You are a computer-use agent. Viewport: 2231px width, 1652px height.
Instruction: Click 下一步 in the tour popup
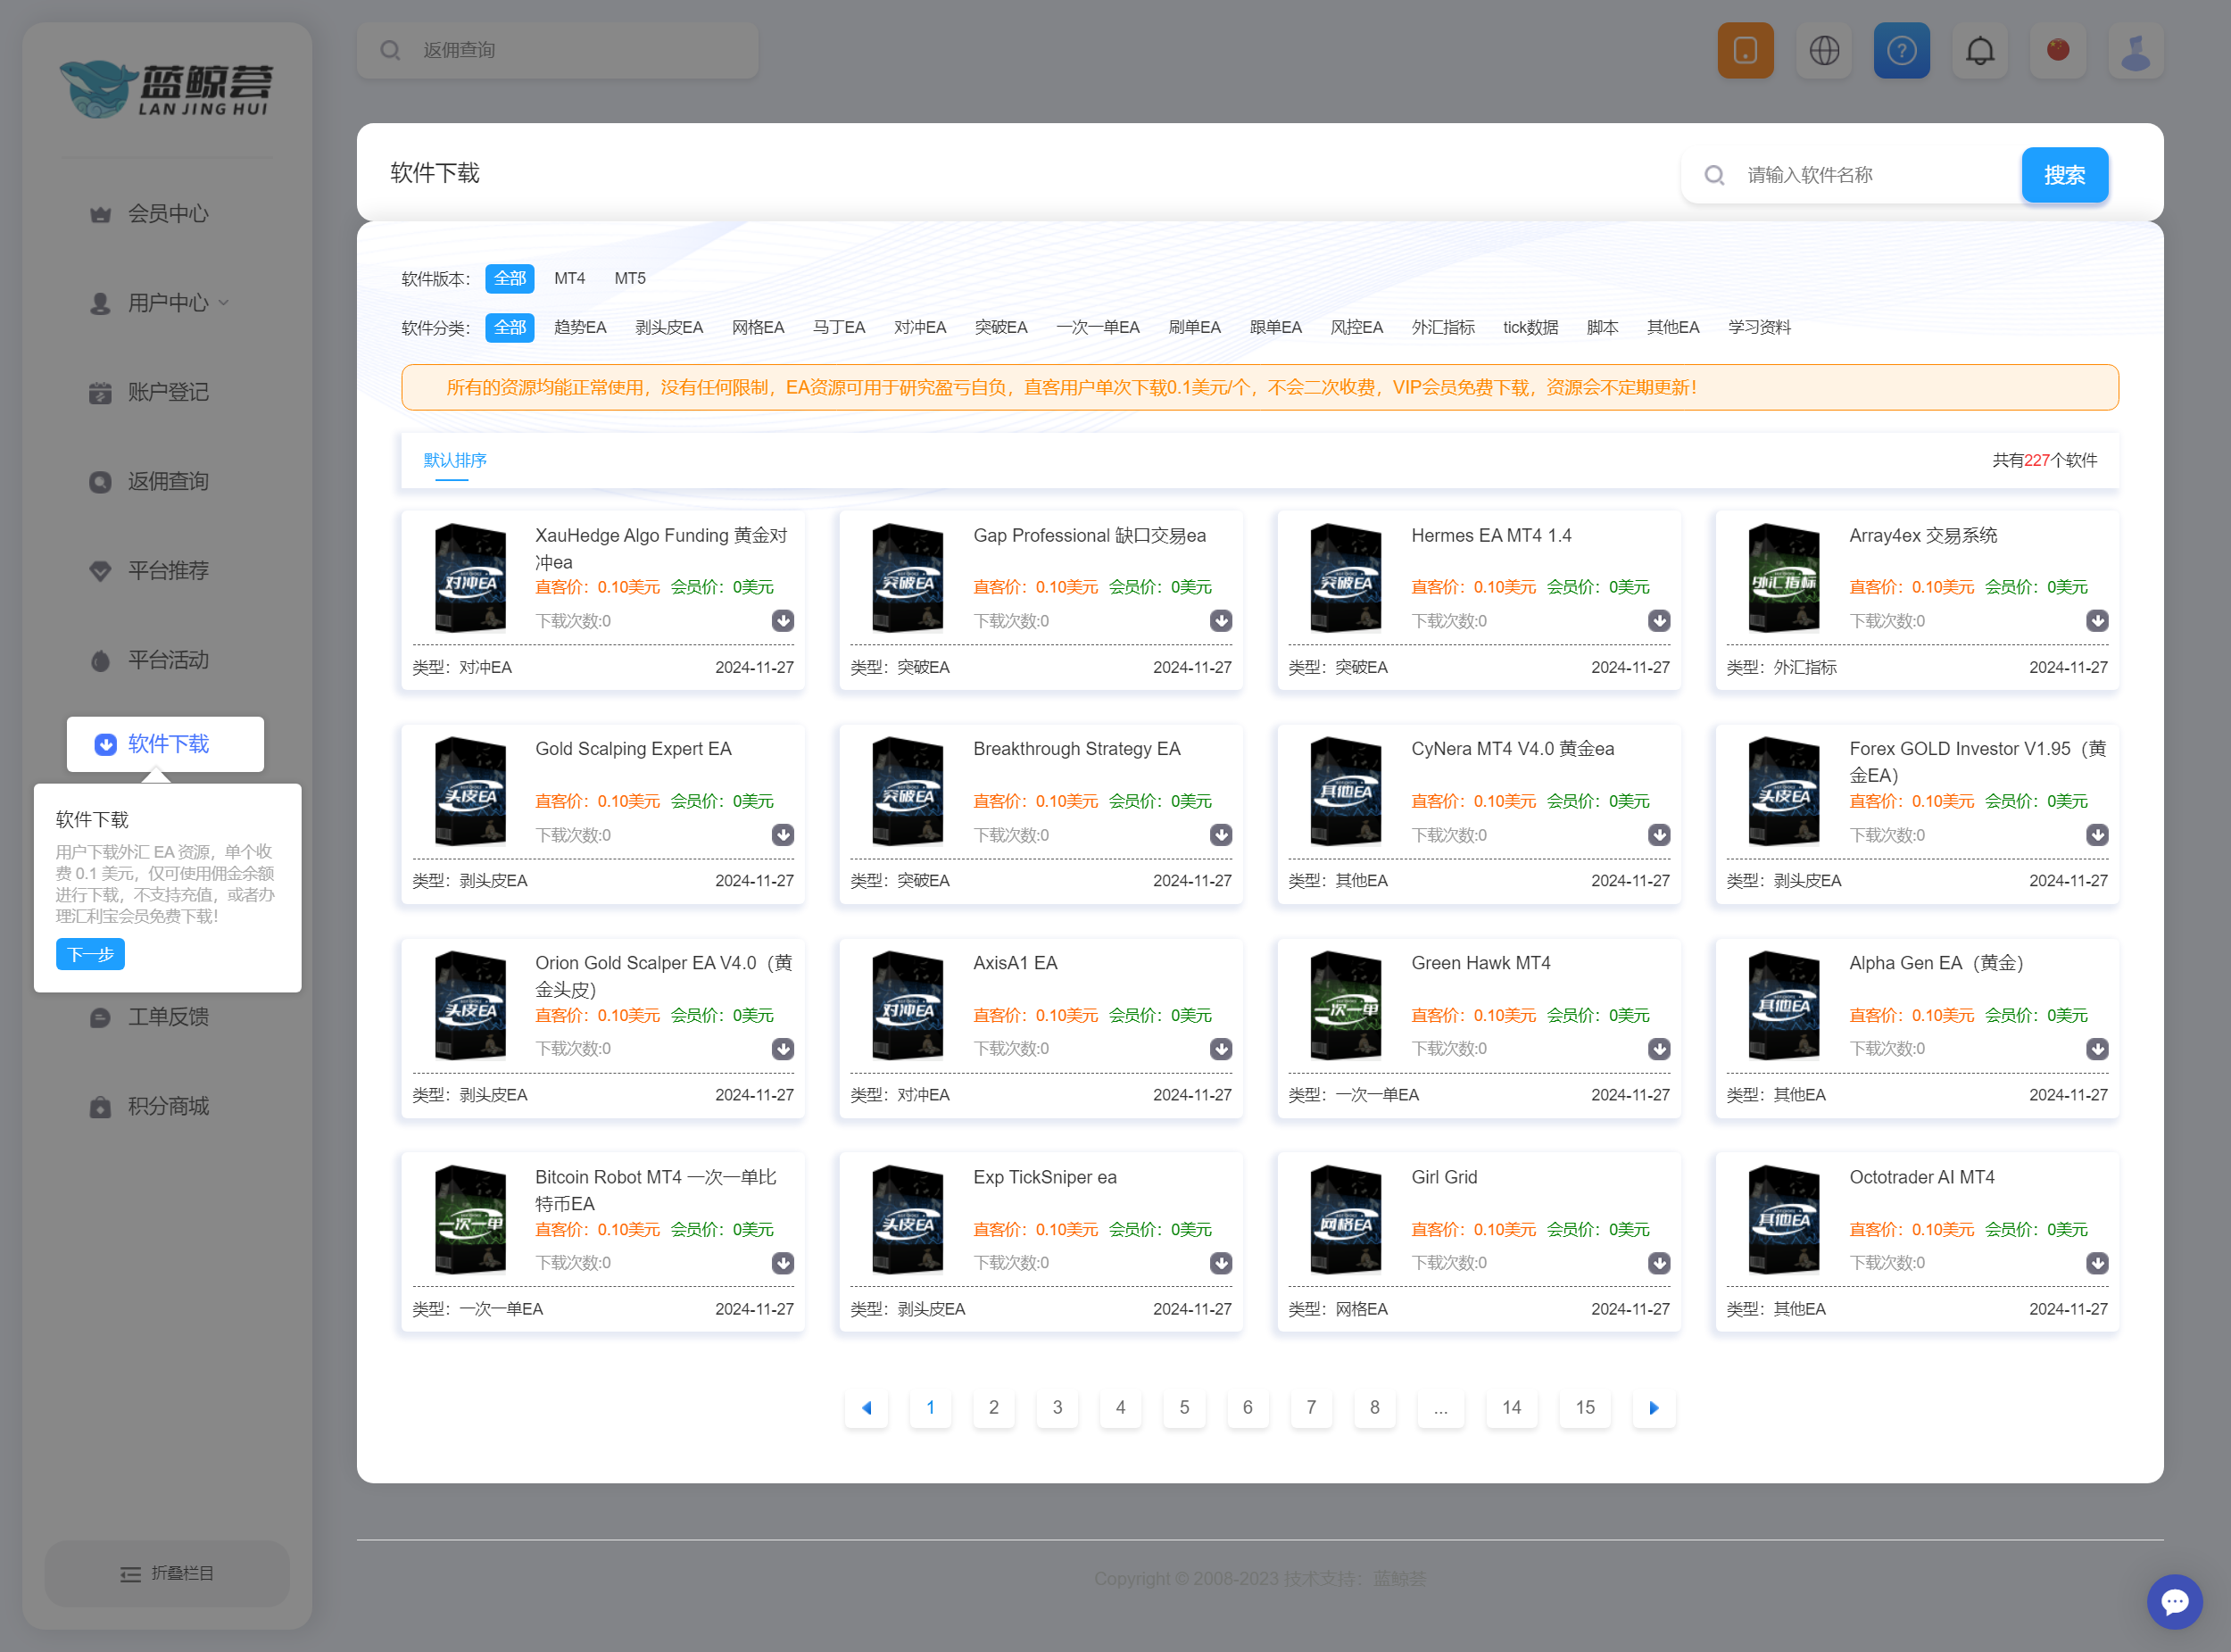90,954
